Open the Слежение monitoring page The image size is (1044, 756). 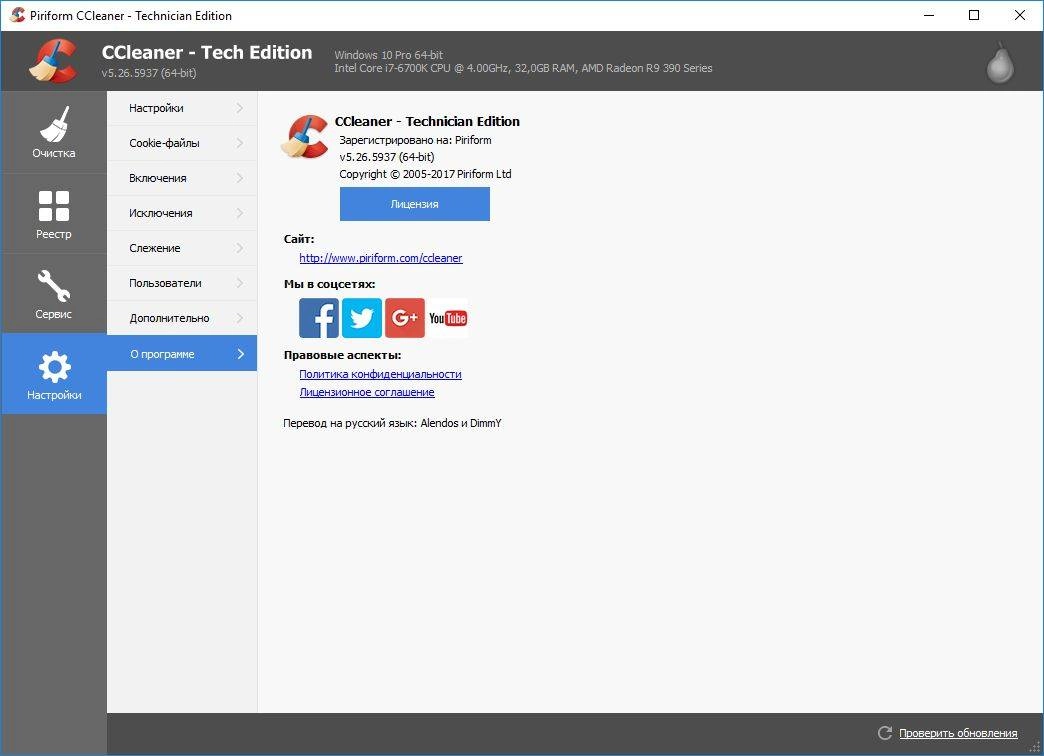coord(182,248)
